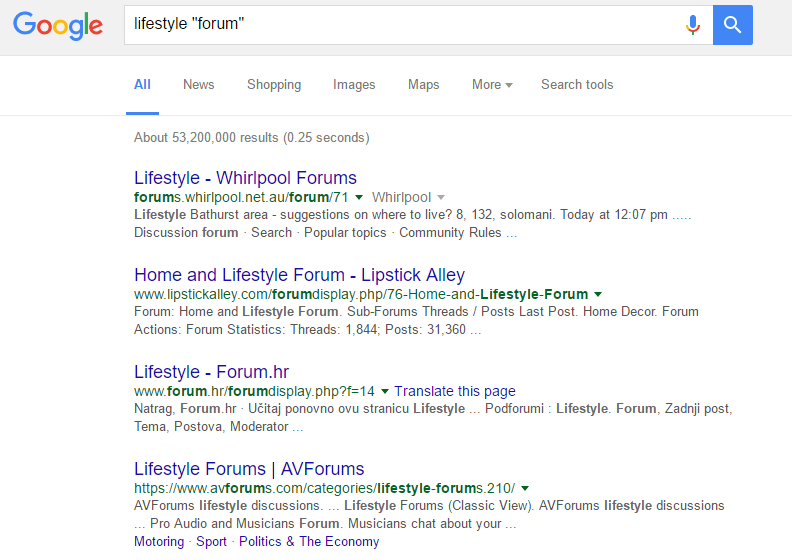Select the All results tab
This screenshot has width=792, height=560.
point(142,84)
